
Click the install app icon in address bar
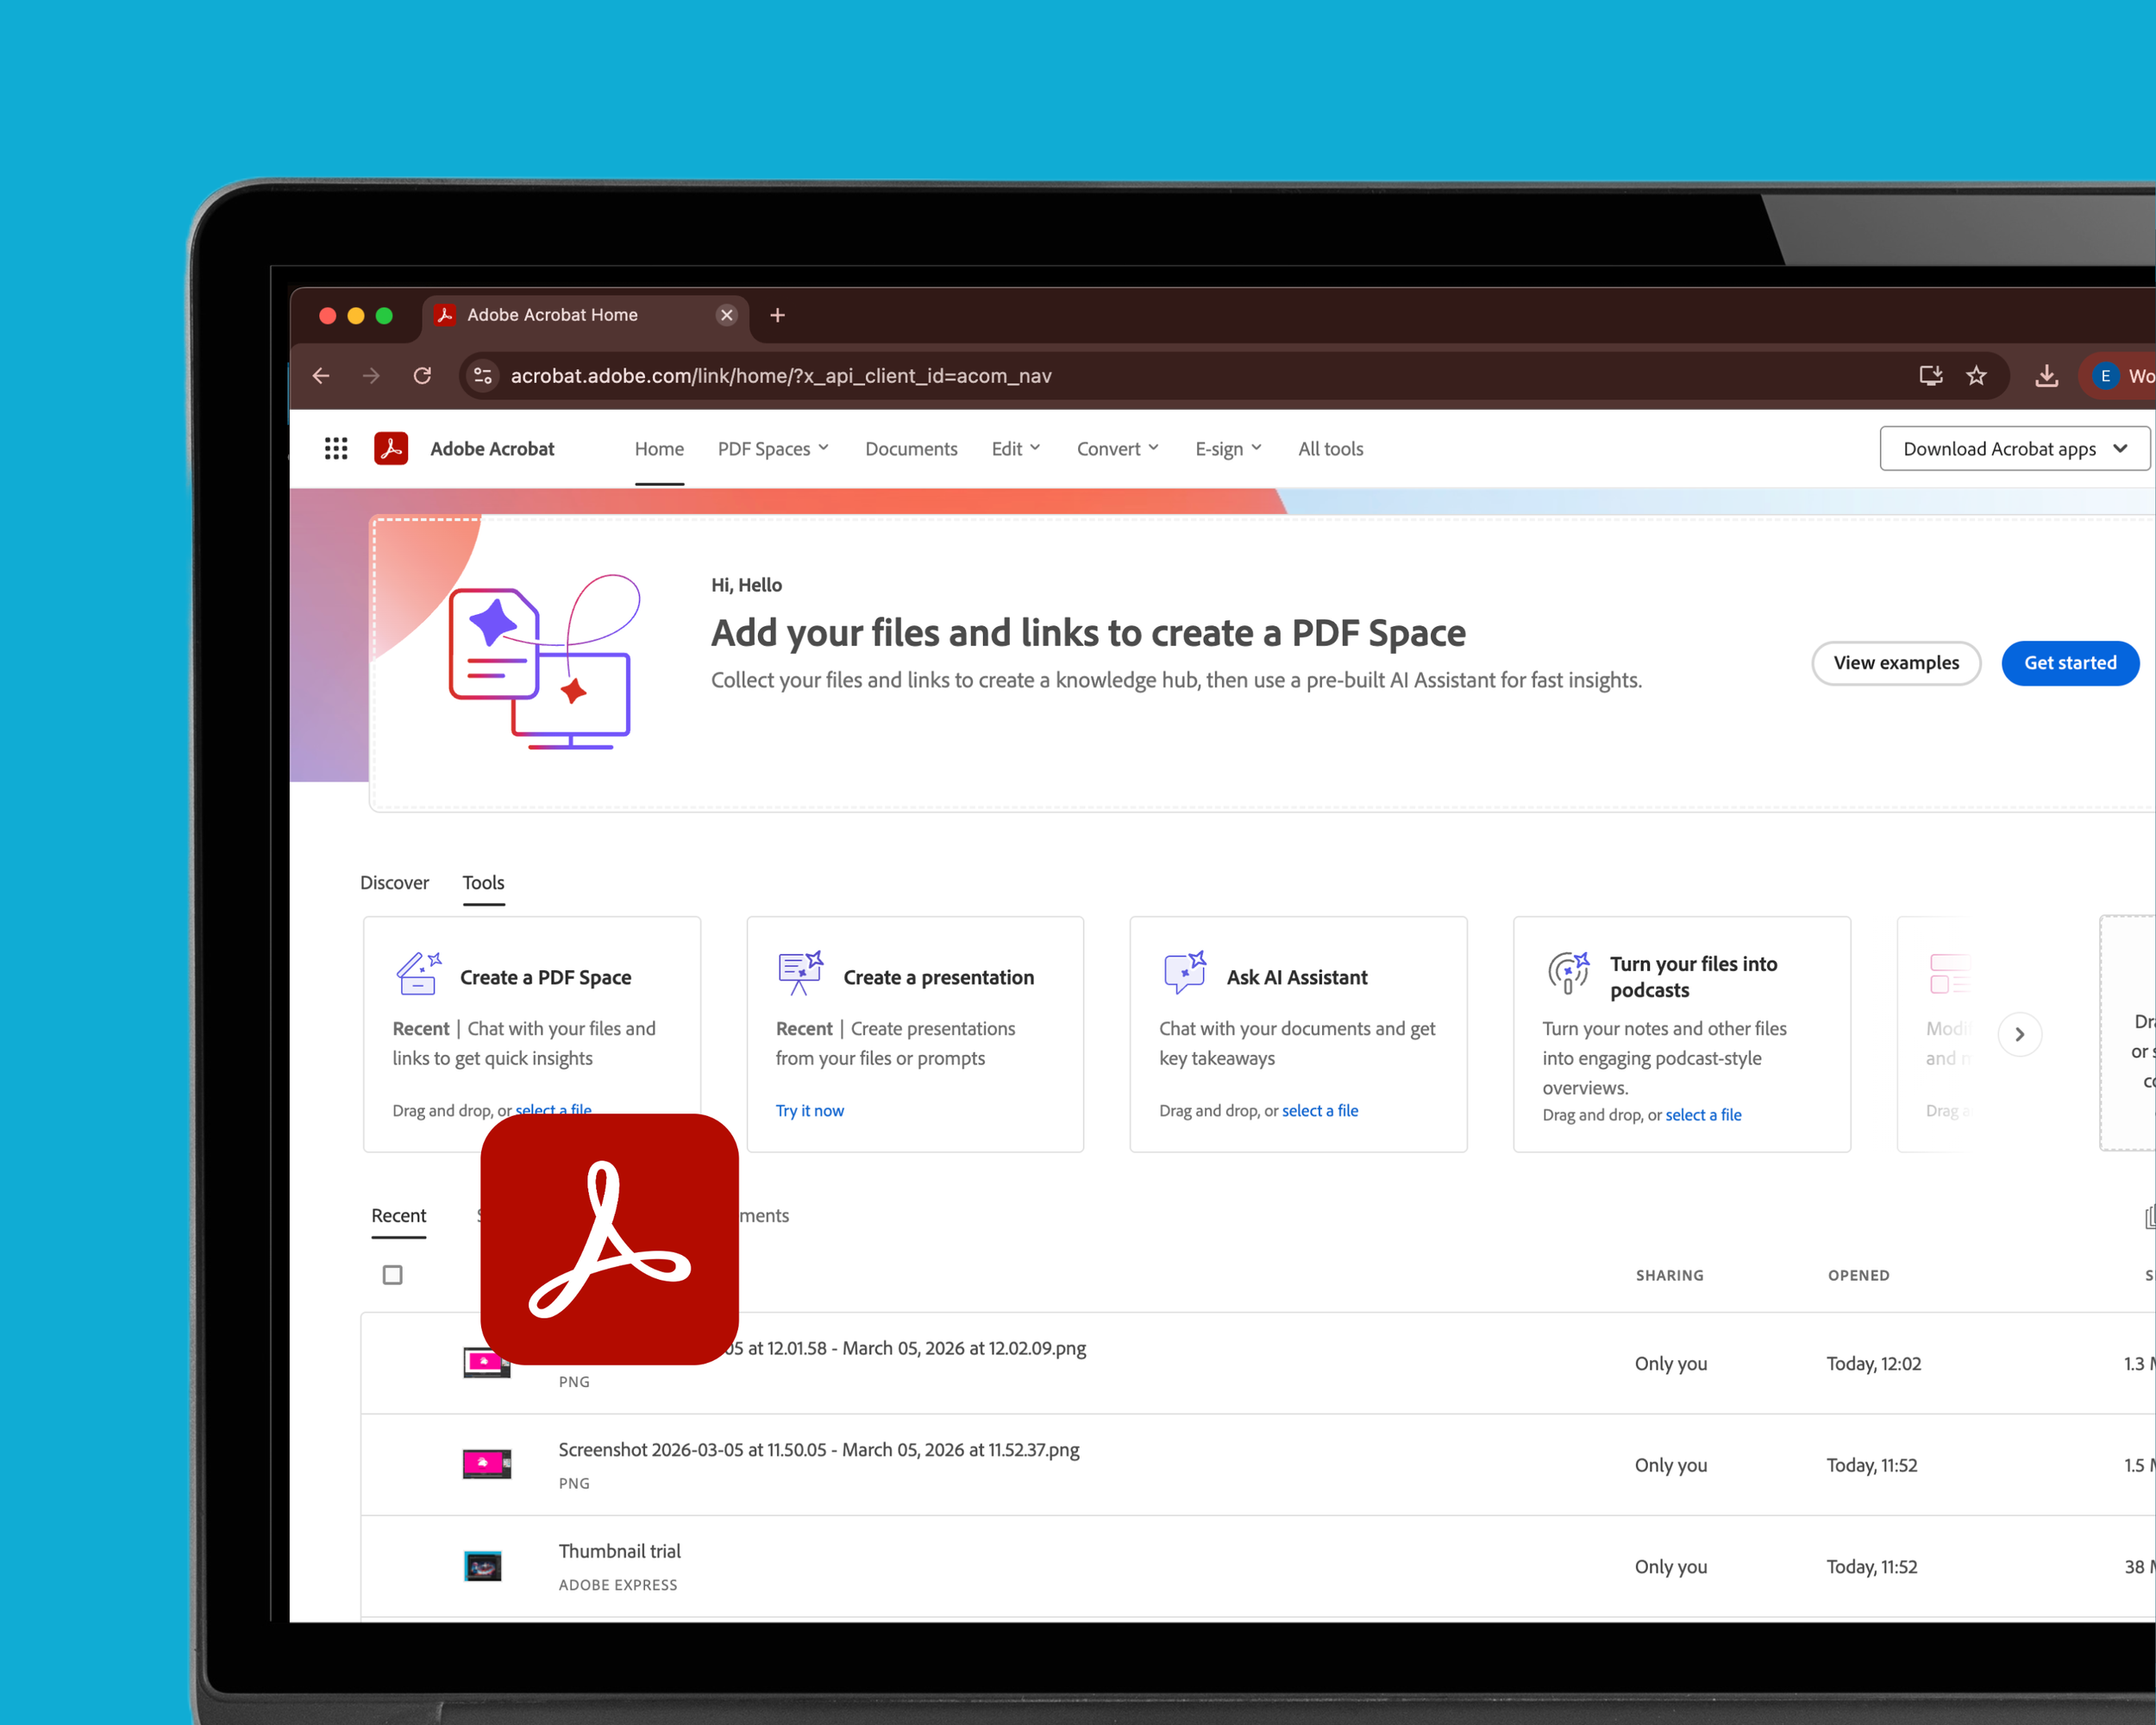click(x=1930, y=376)
